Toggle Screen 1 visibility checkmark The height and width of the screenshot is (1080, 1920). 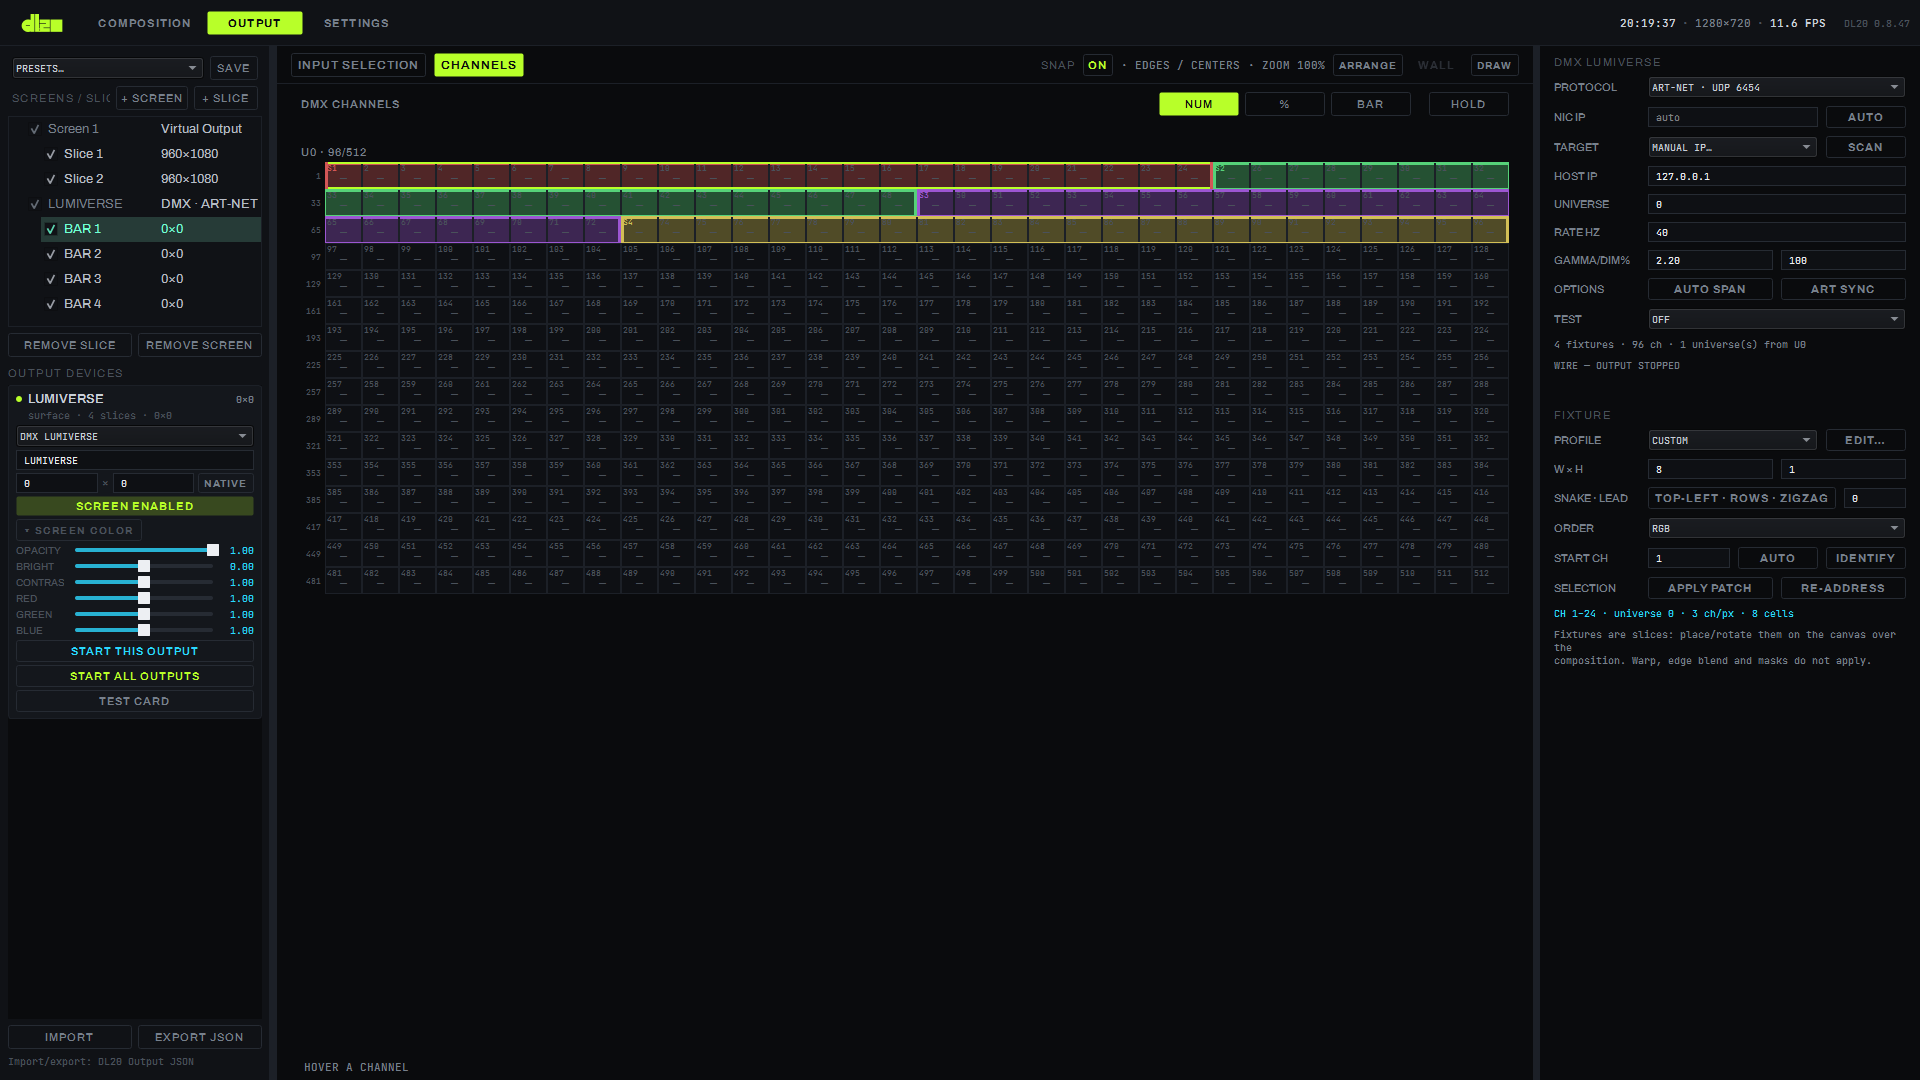click(x=35, y=129)
